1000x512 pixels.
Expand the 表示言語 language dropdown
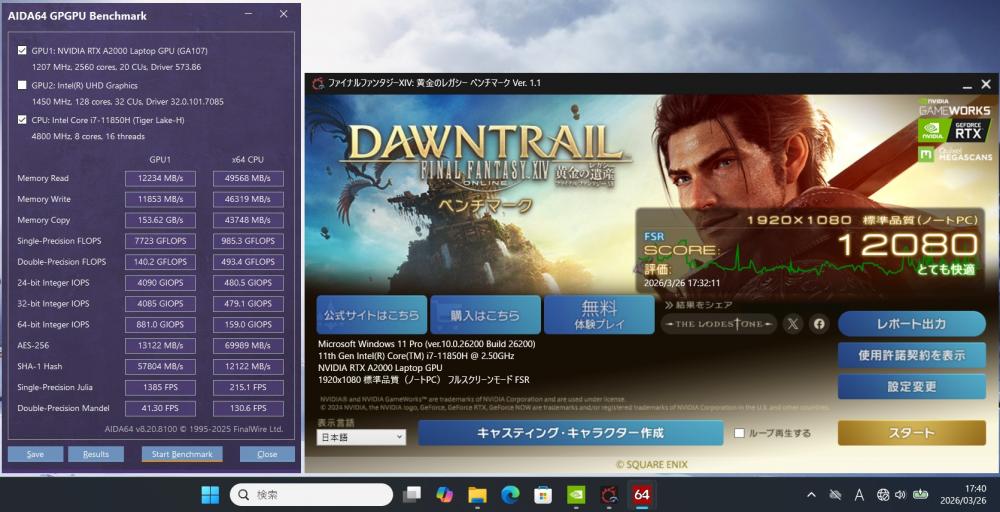tap(361, 437)
